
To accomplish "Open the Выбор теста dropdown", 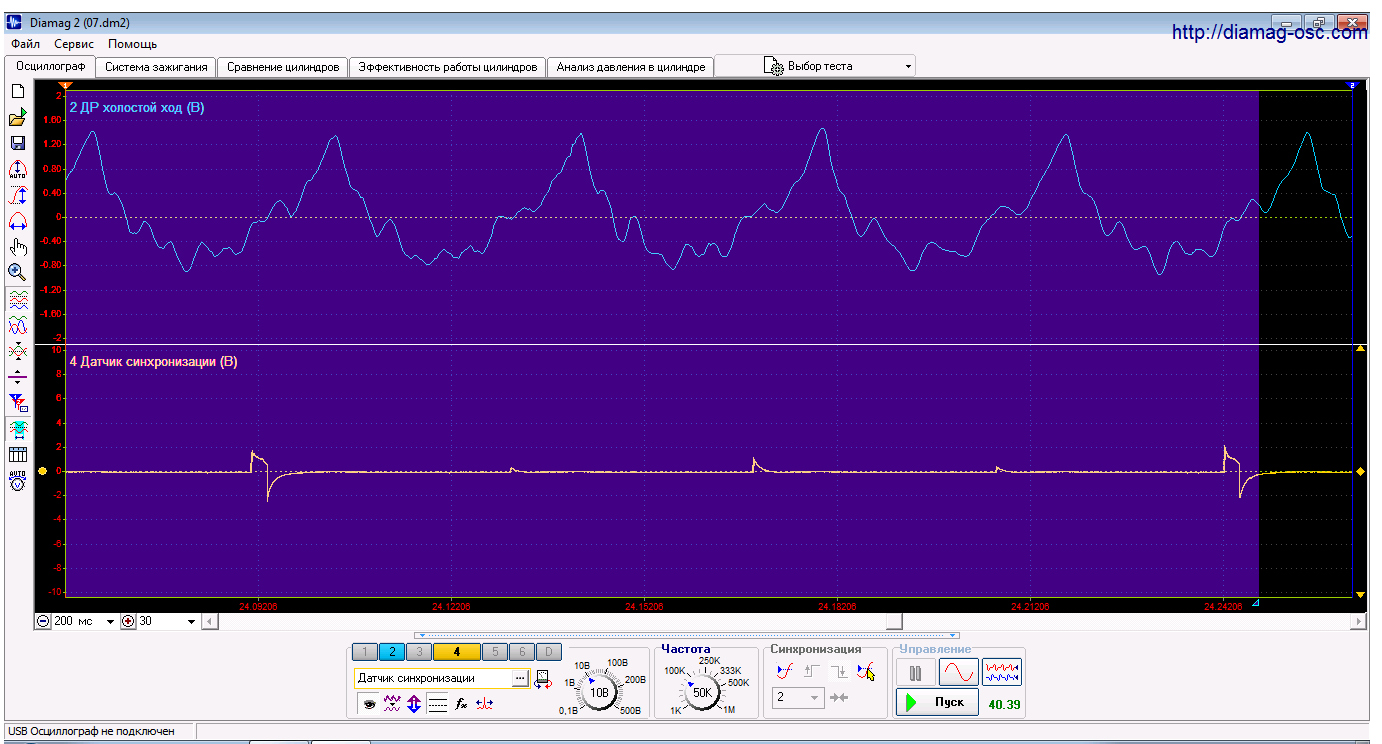I will (815, 66).
